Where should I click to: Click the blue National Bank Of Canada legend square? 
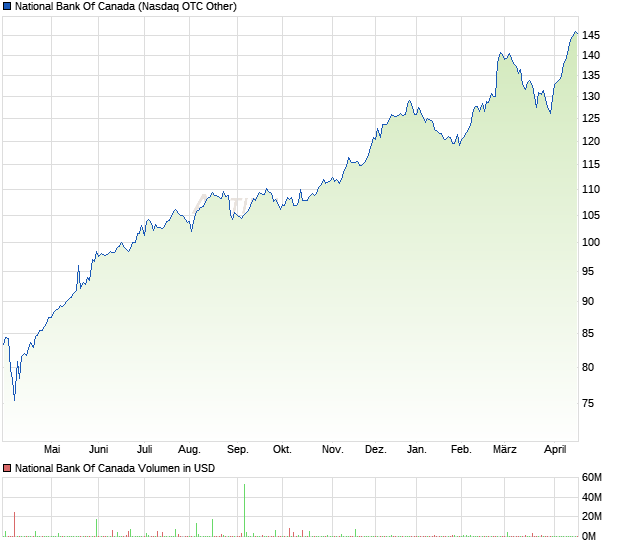(7, 6)
